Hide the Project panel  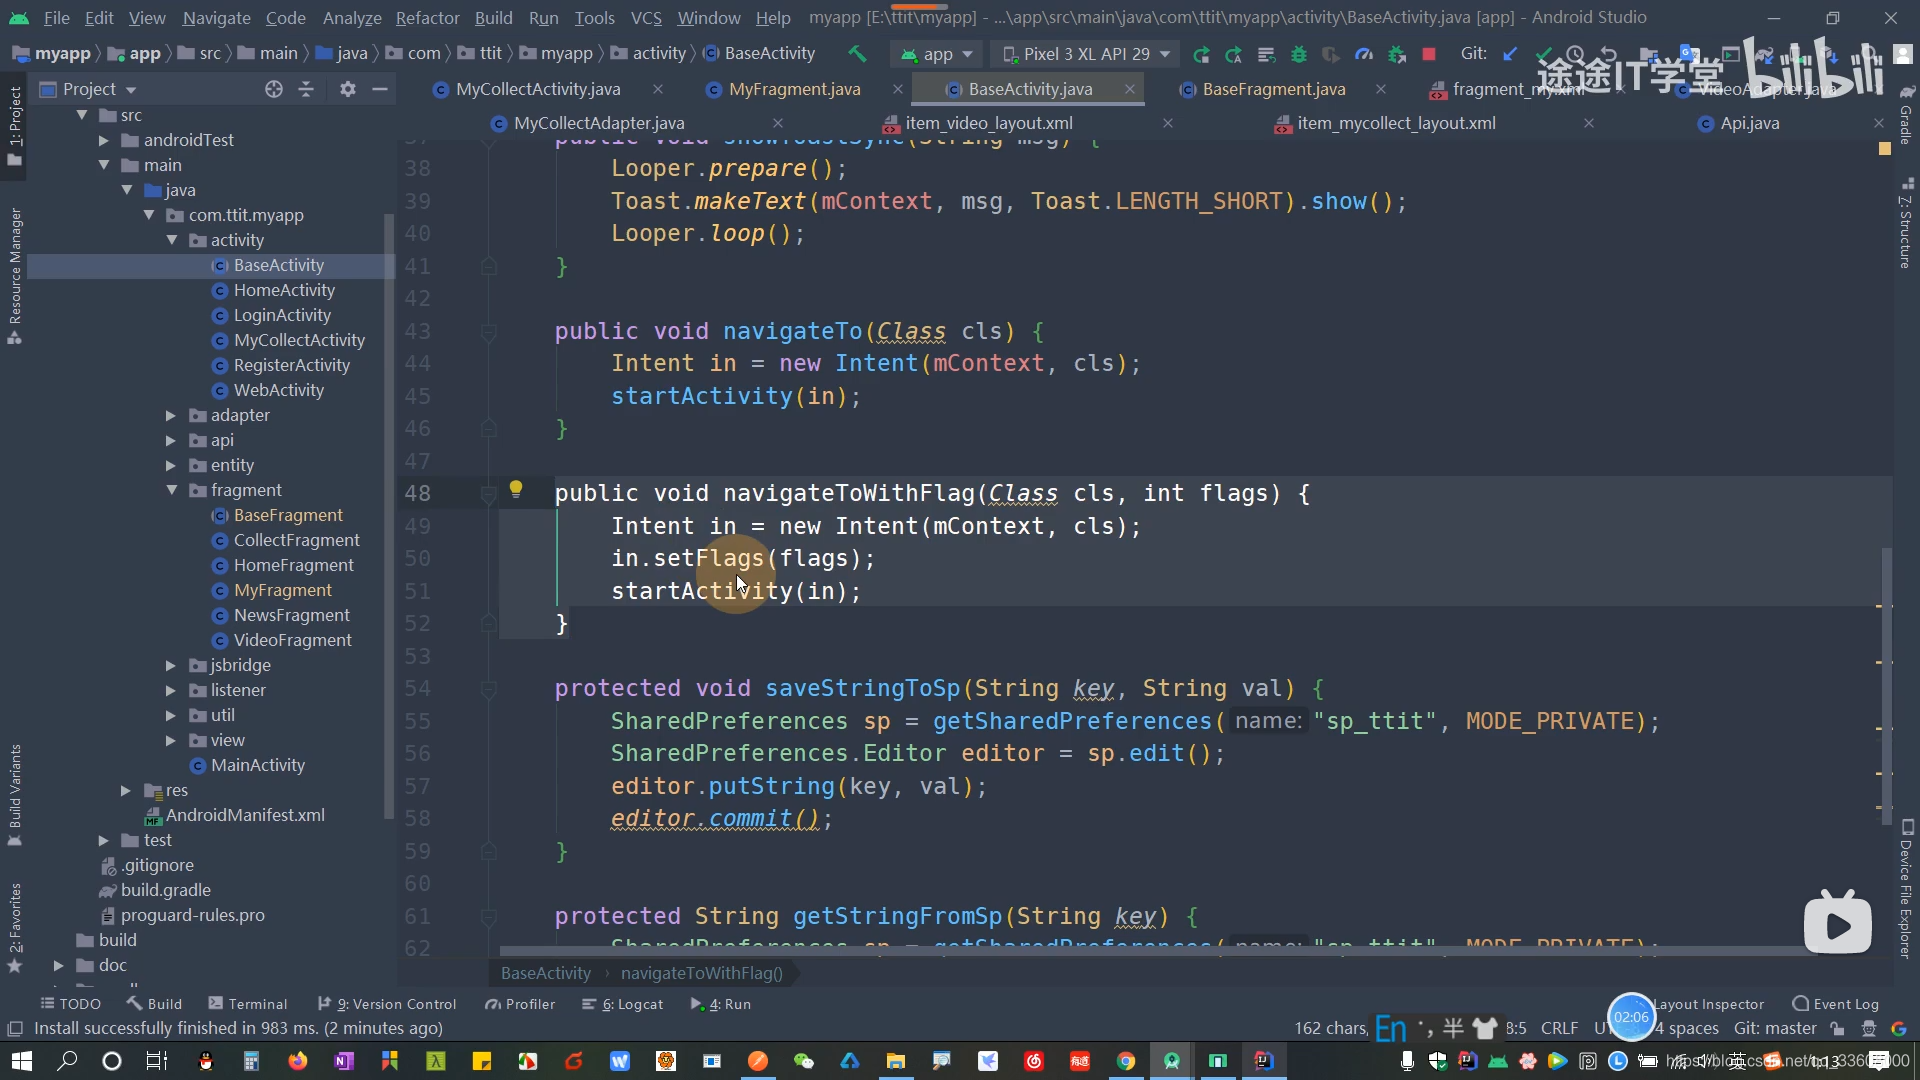pos(379,89)
